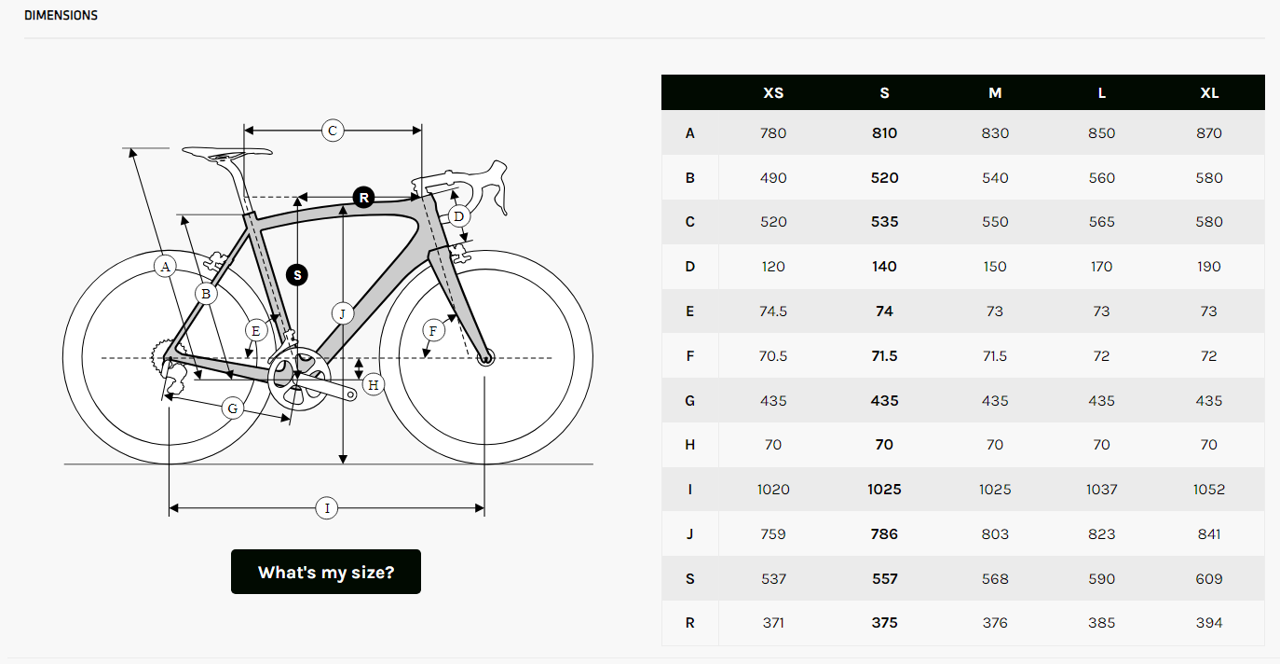The image size is (1280, 664).
Task: Click the circled G label below the chainstay
Action: point(232,408)
